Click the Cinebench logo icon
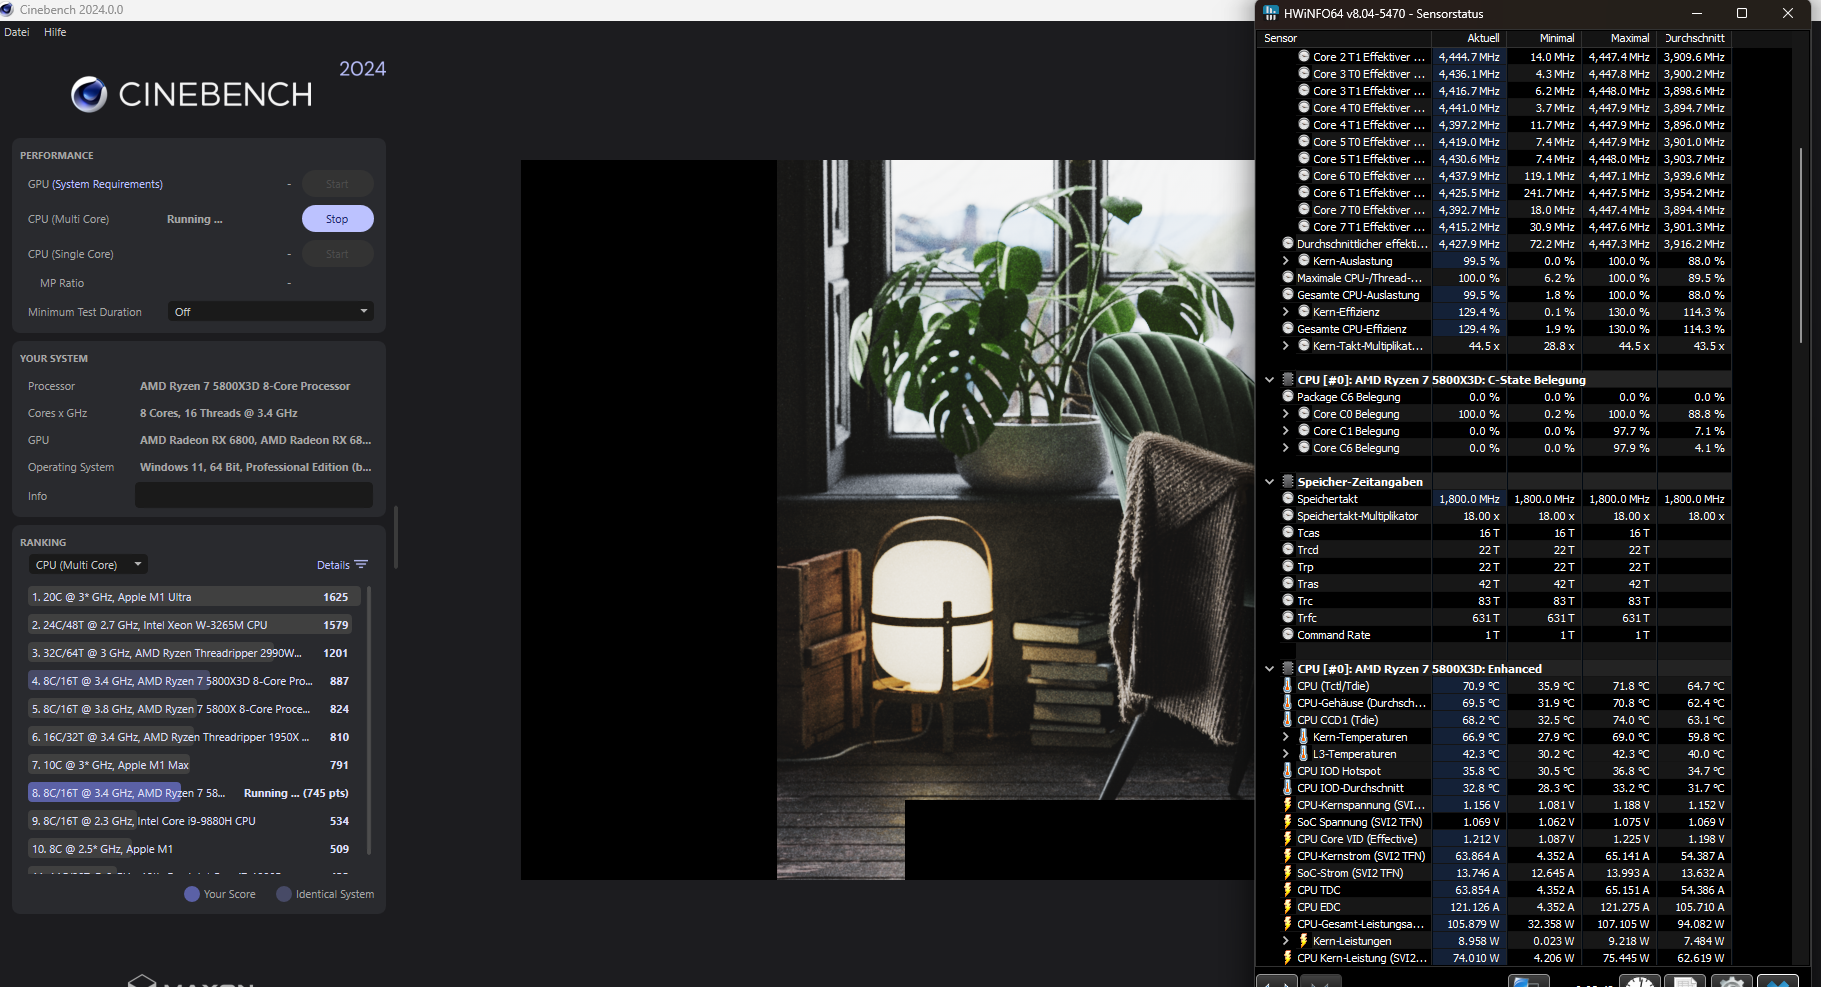1821x987 pixels. pos(89,94)
